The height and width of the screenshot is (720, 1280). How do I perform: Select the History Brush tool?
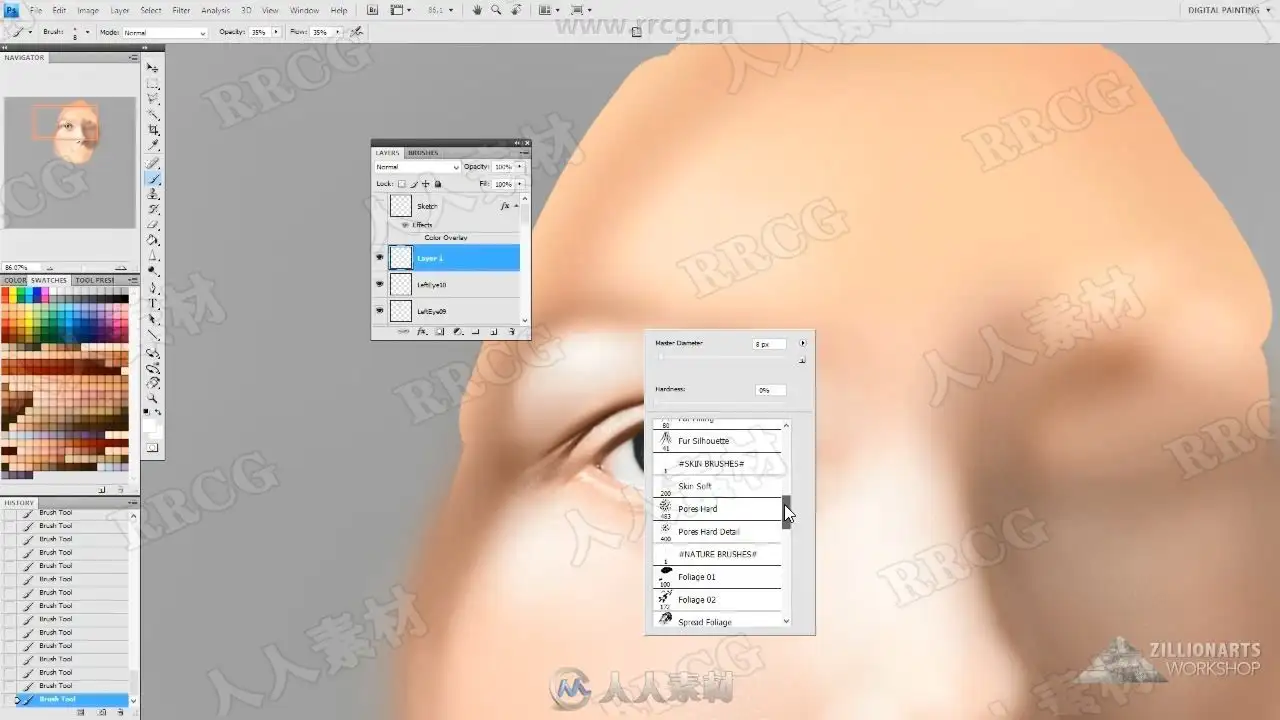153,210
